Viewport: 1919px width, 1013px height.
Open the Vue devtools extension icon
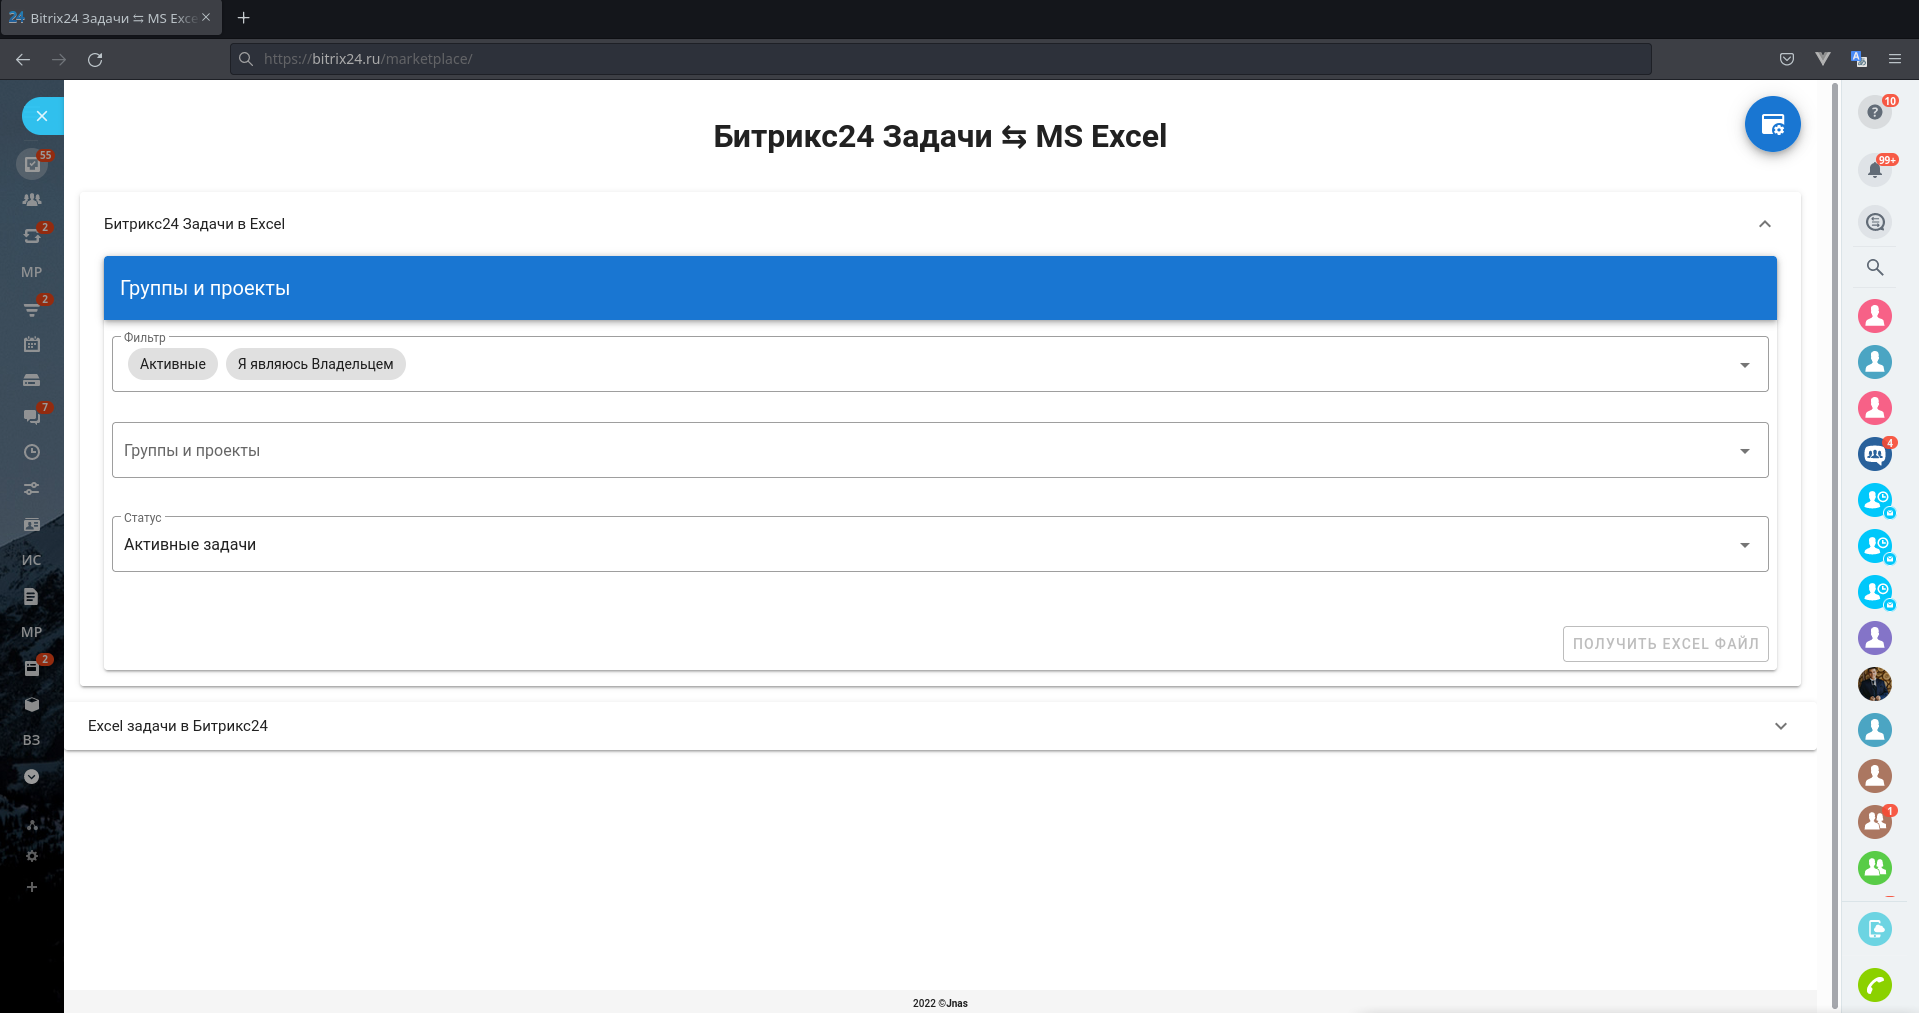(x=1823, y=59)
